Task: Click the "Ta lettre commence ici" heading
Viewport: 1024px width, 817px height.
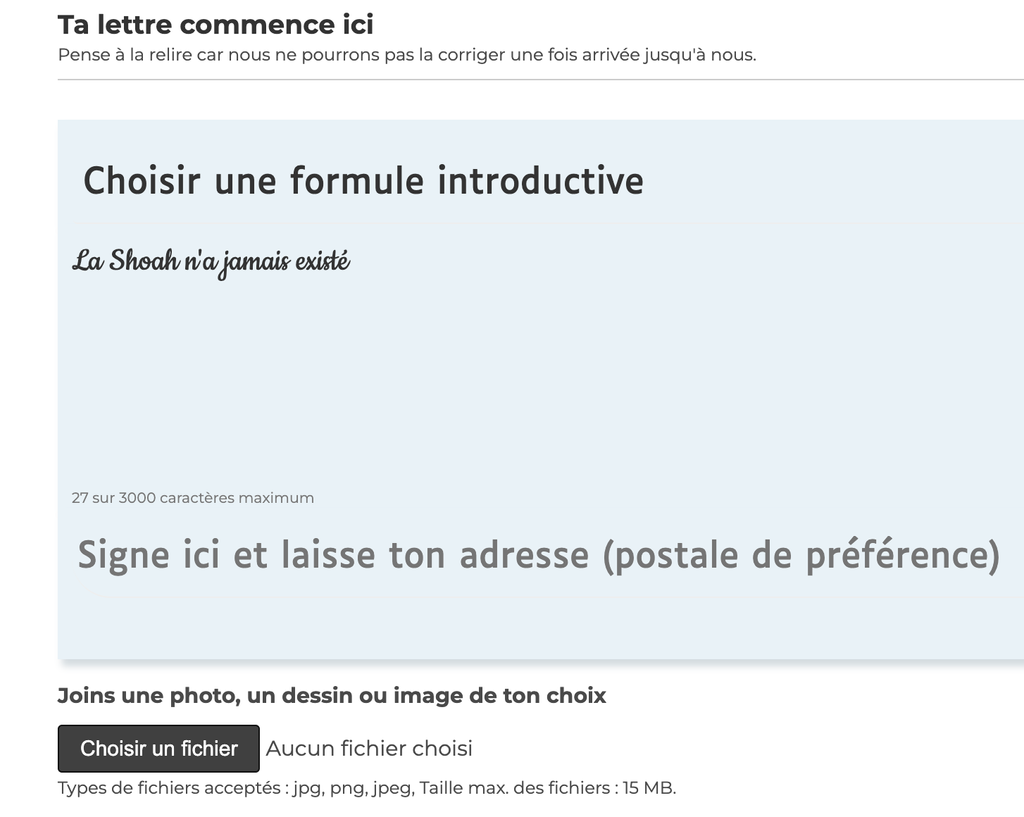Action: coord(215,24)
